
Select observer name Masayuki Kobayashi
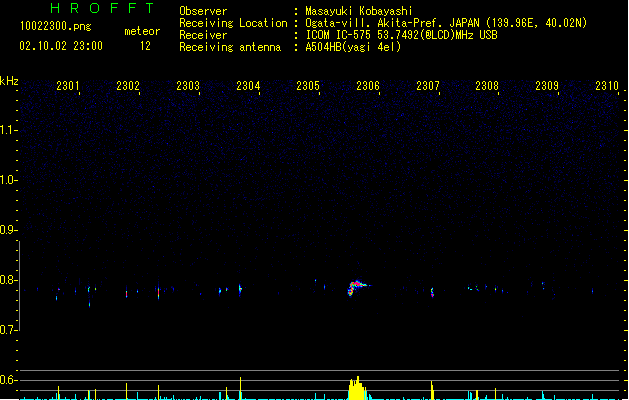[x=359, y=11]
